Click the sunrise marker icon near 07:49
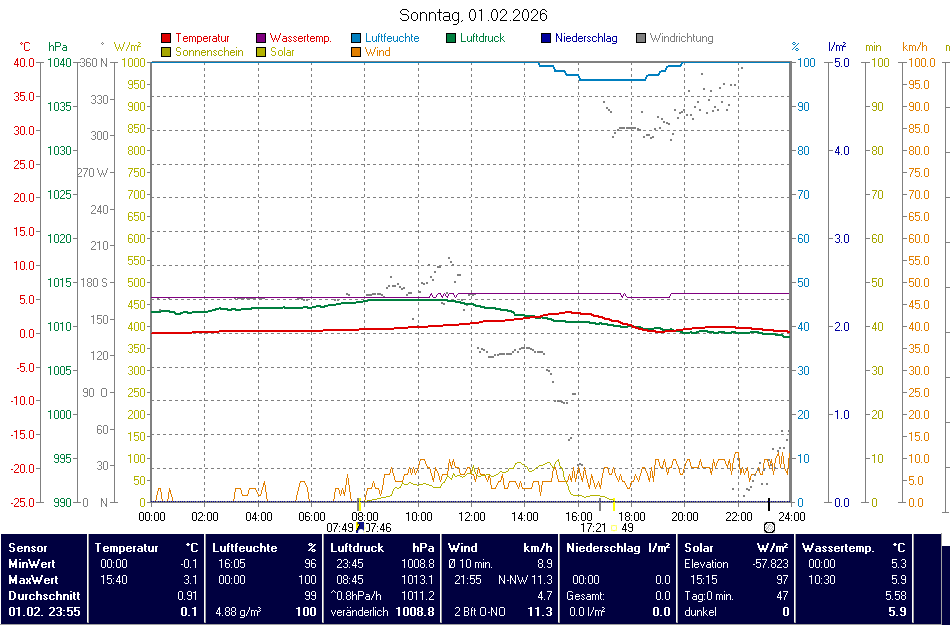This screenshot has width=950, height=625. point(359,527)
